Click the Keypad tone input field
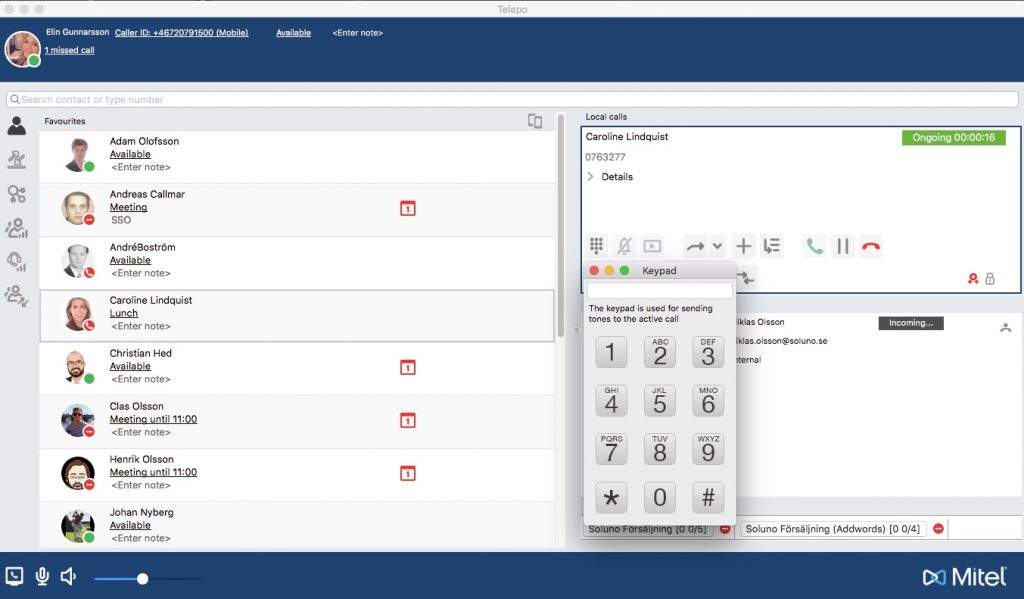The width and height of the screenshot is (1024, 599). tap(660, 291)
